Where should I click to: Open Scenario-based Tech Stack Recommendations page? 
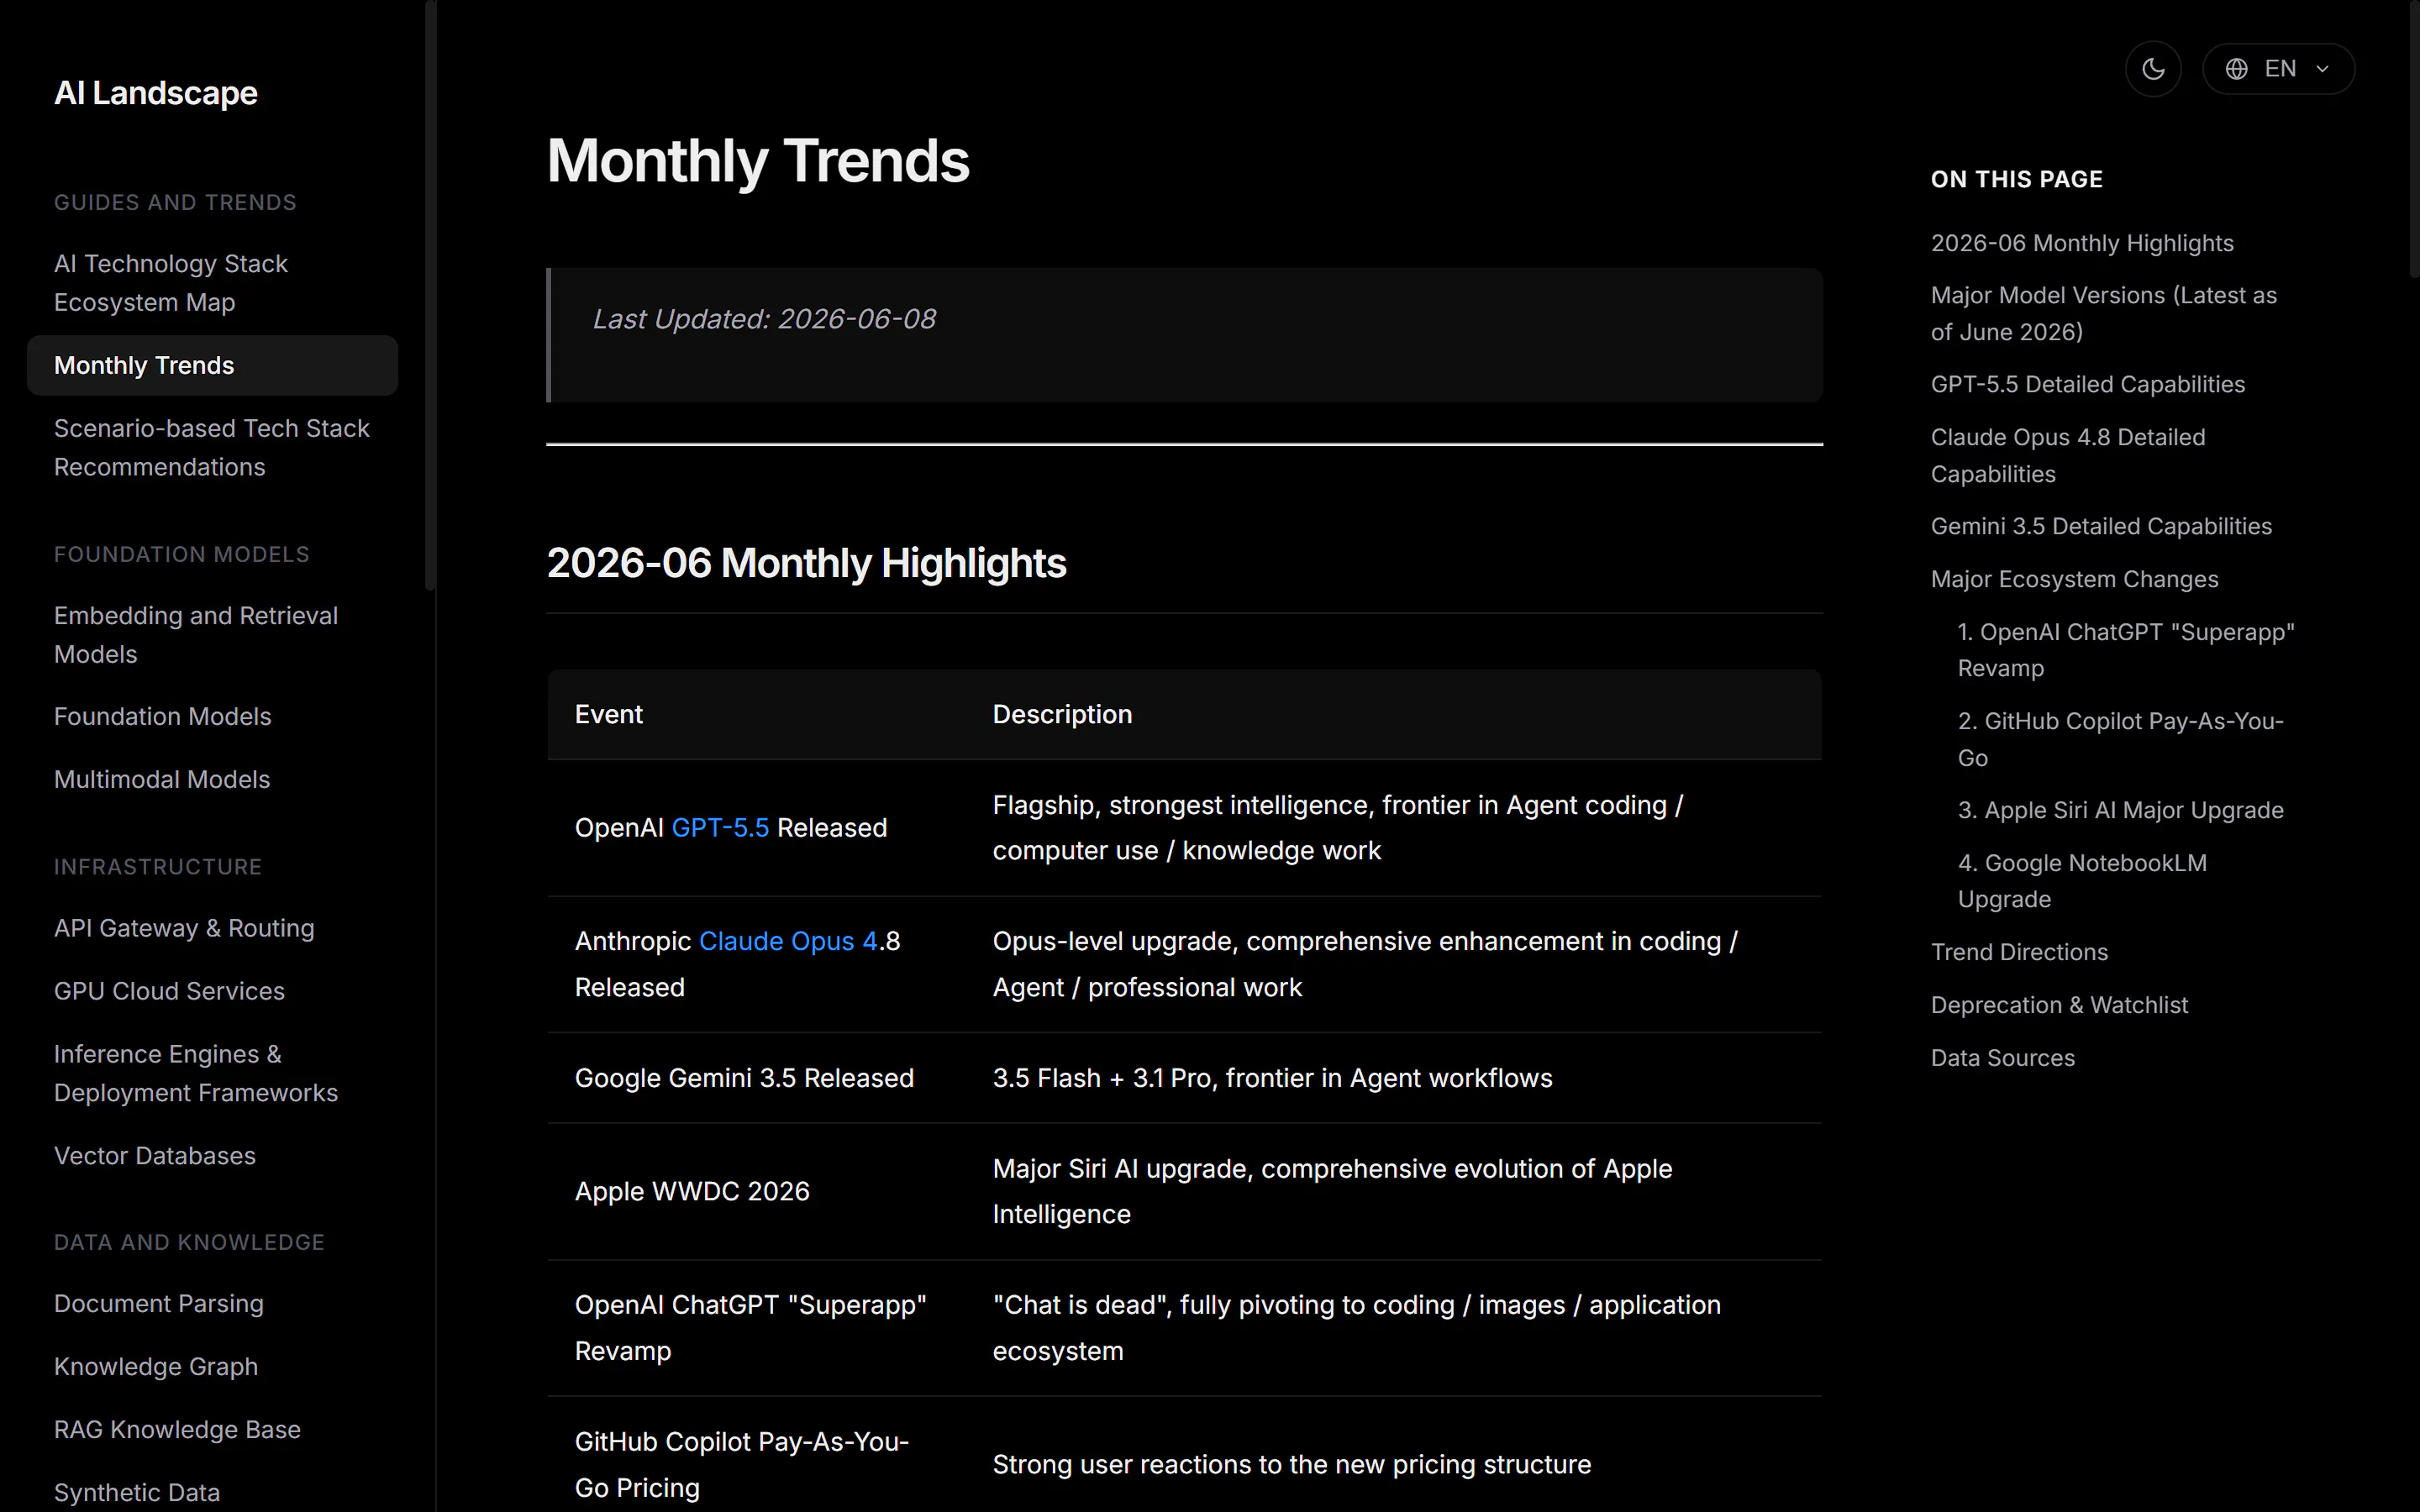212,448
